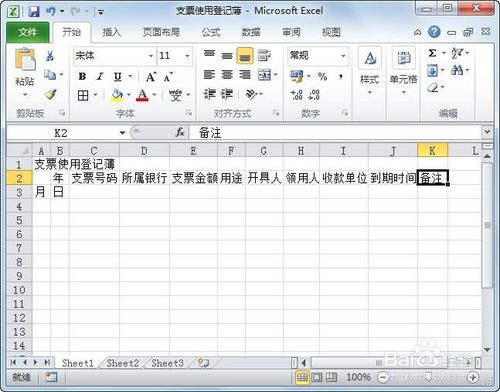The height and width of the screenshot is (392, 500).
Task: Toggle wrap text
Action: click(x=264, y=55)
